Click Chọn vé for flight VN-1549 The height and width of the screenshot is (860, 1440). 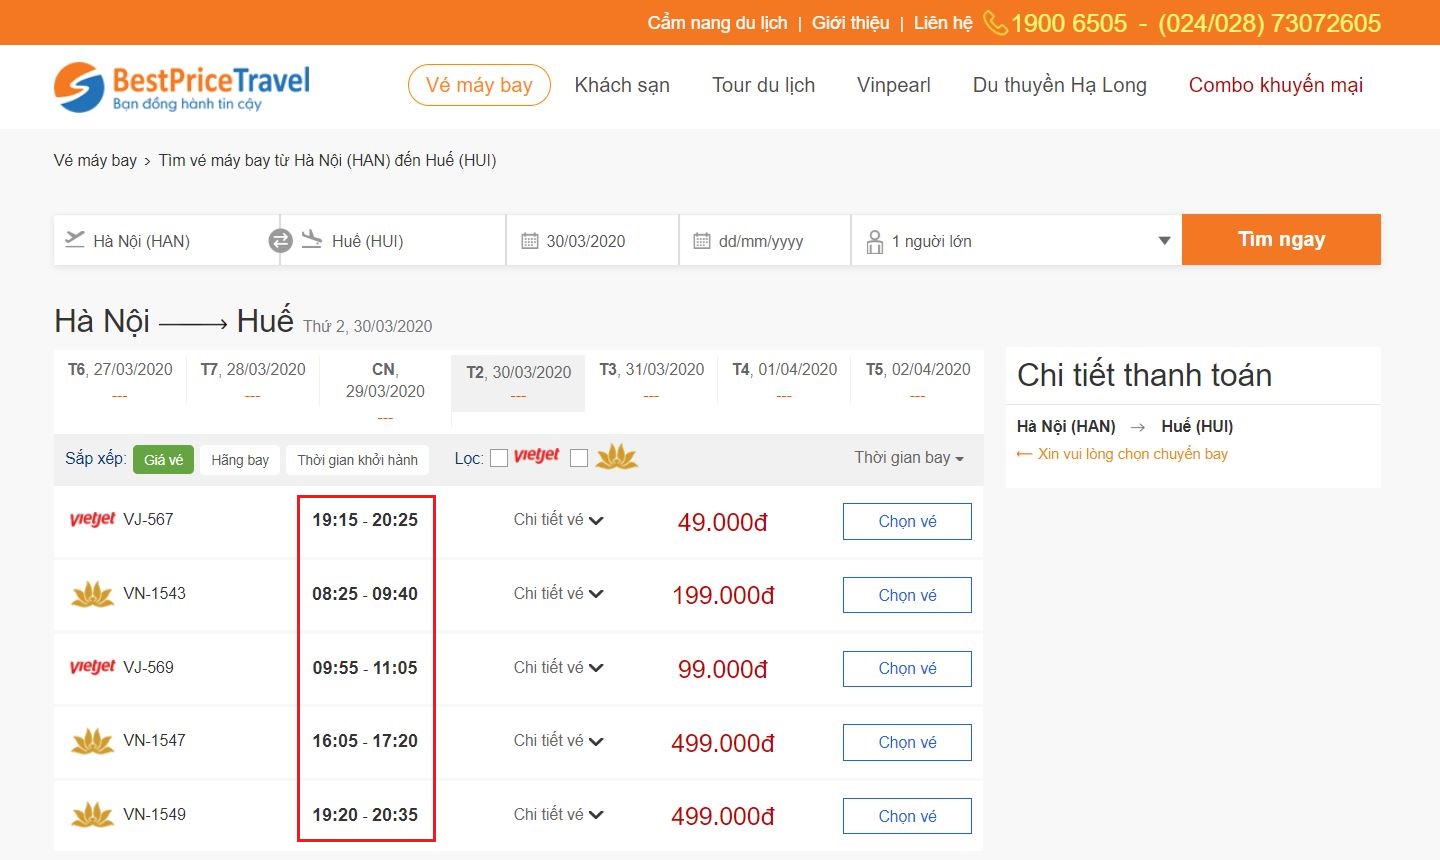pos(907,816)
